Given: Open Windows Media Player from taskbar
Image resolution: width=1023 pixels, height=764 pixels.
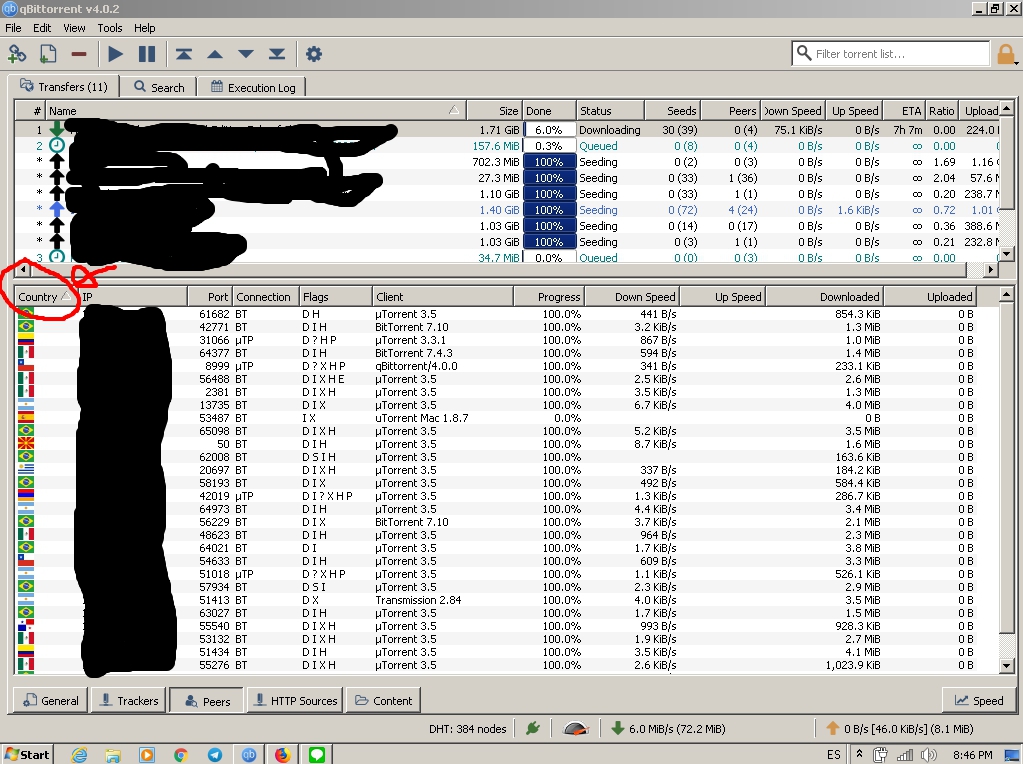Looking at the screenshot, I should tap(147, 754).
